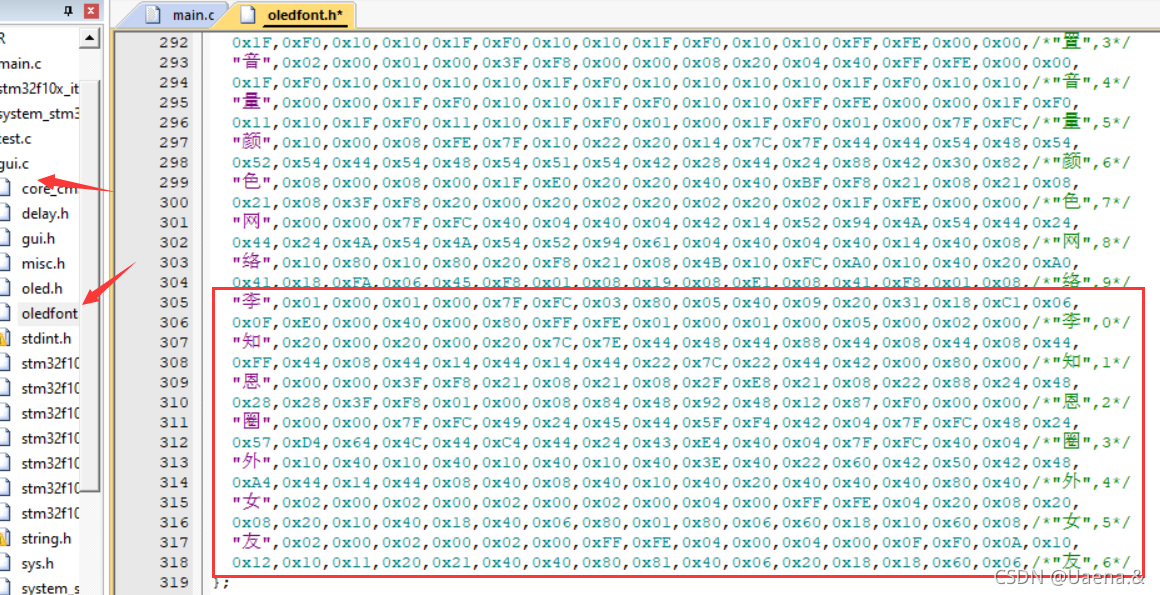Click the file icon beside delay.h
Viewport: 1160px width, 595px height.
[x=5, y=213]
